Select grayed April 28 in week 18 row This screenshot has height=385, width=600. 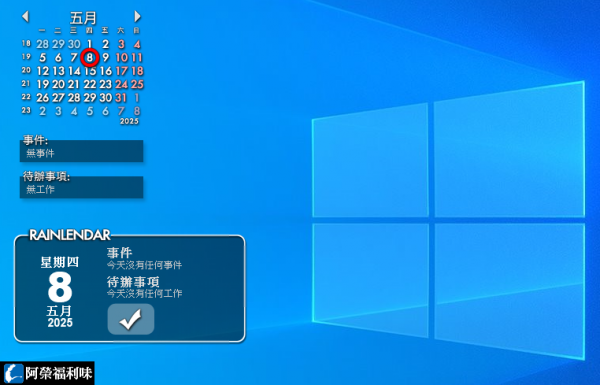(42, 44)
